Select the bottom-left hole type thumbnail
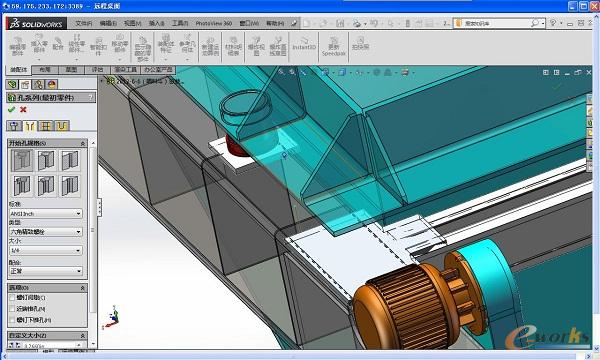 tap(22, 186)
